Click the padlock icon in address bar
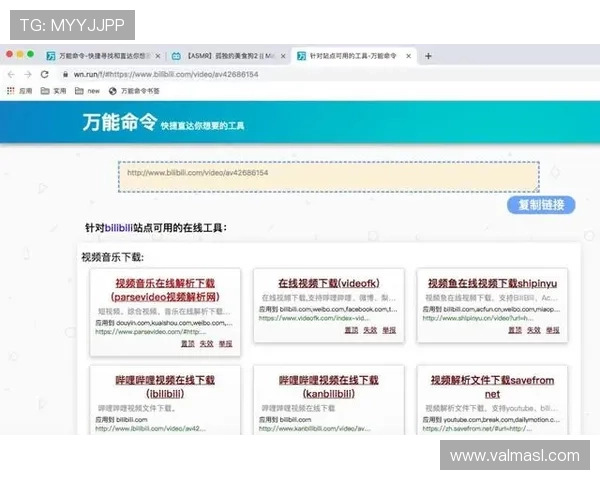This screenshot has height=480, width=600. tap(65, 74)
